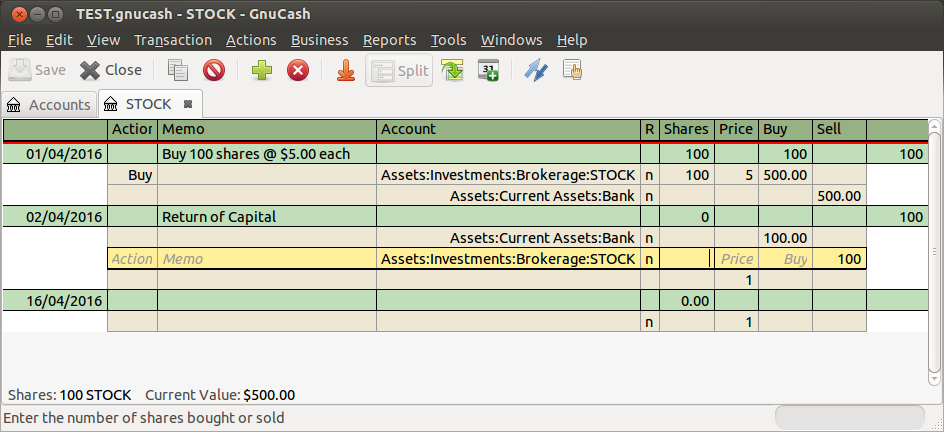
Task: Click the Memo field in highlighted row
Action: click(266, 259)
